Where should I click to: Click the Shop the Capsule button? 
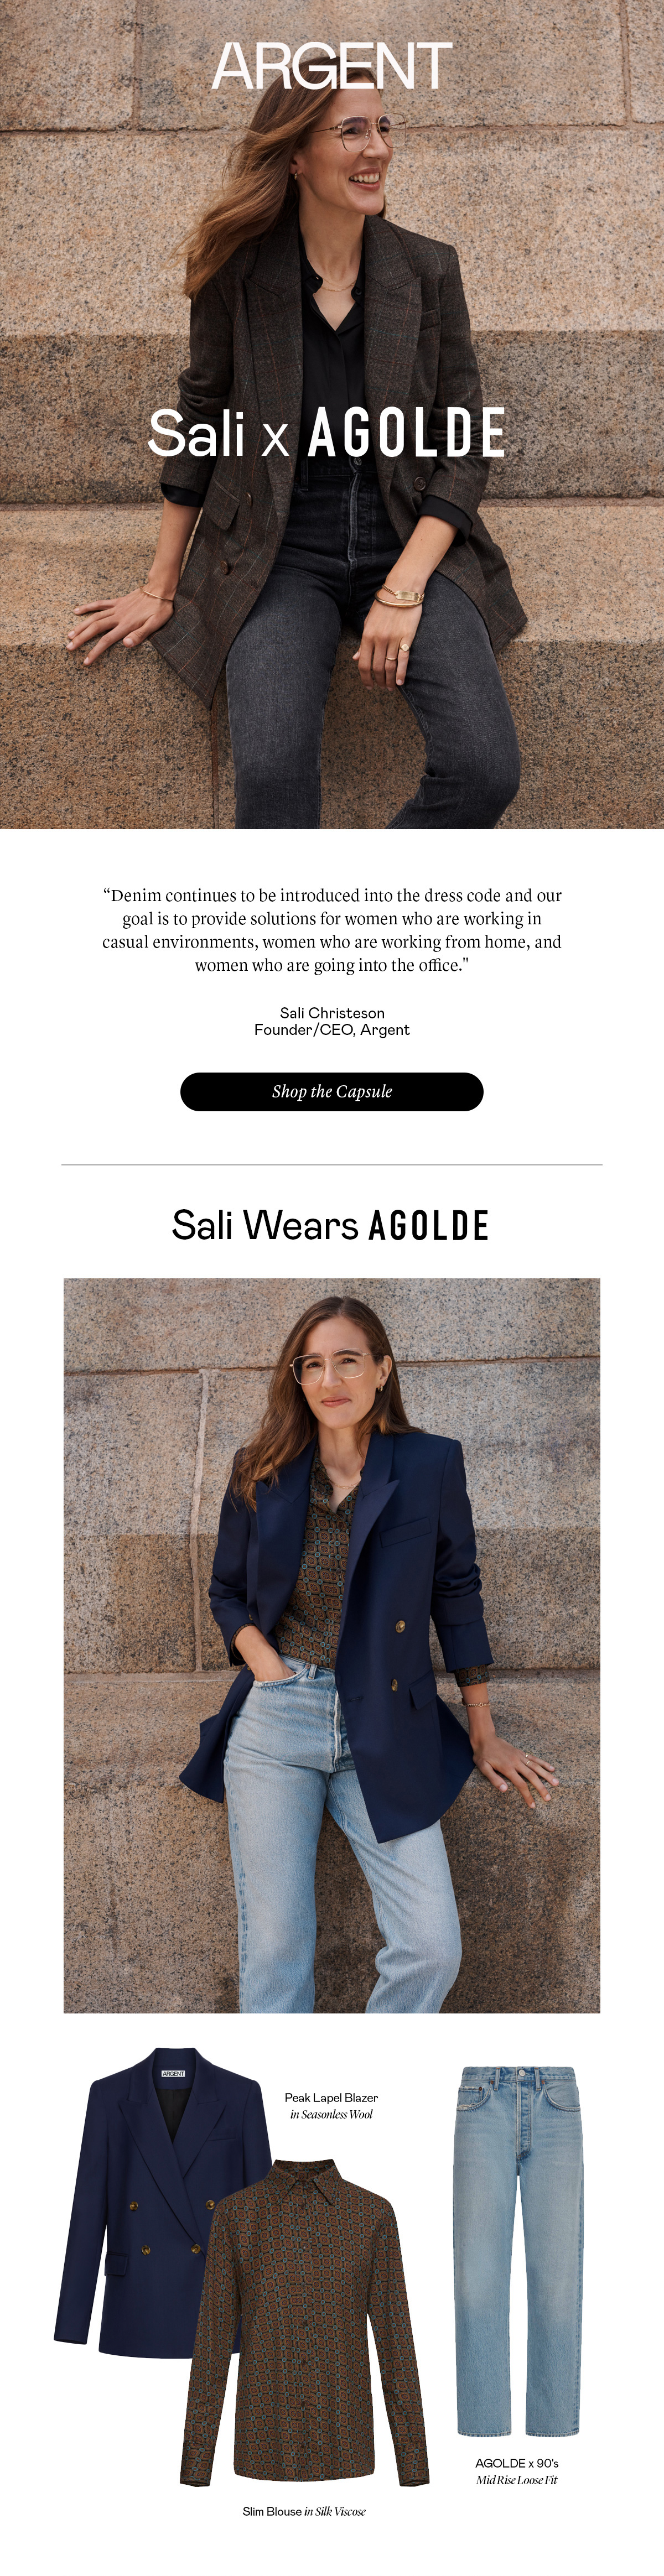(x=332, y=1091)
